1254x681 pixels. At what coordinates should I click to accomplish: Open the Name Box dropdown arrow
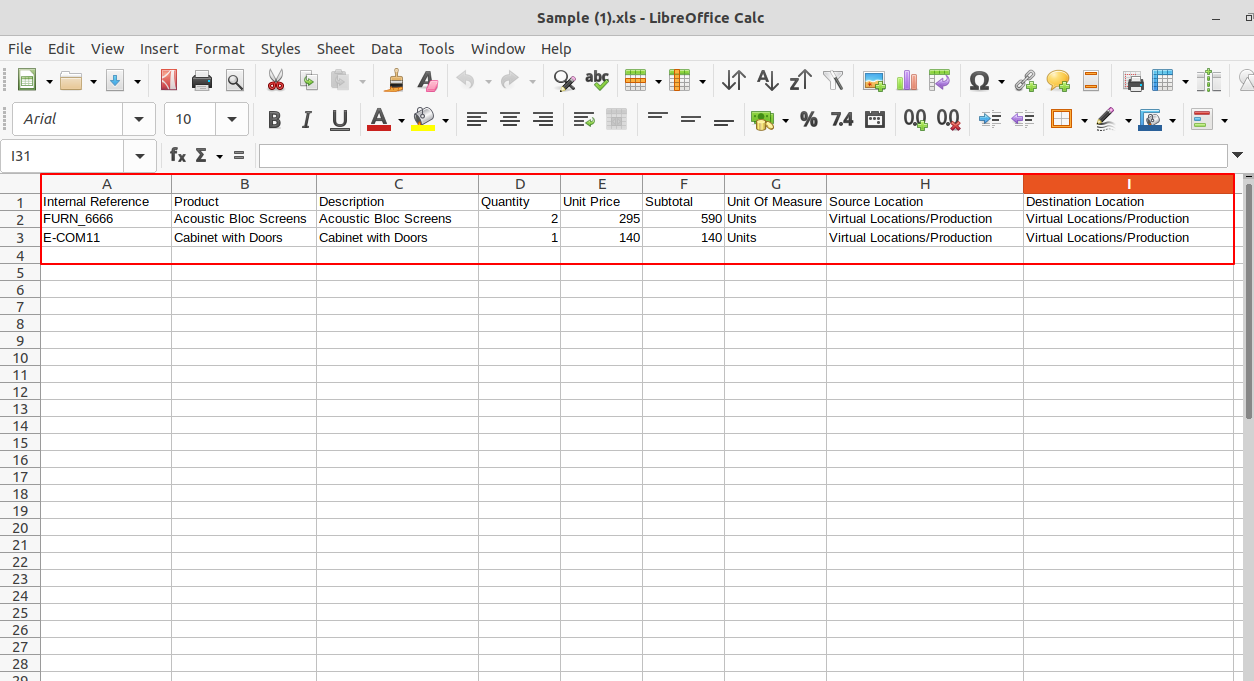pos(139,156)
